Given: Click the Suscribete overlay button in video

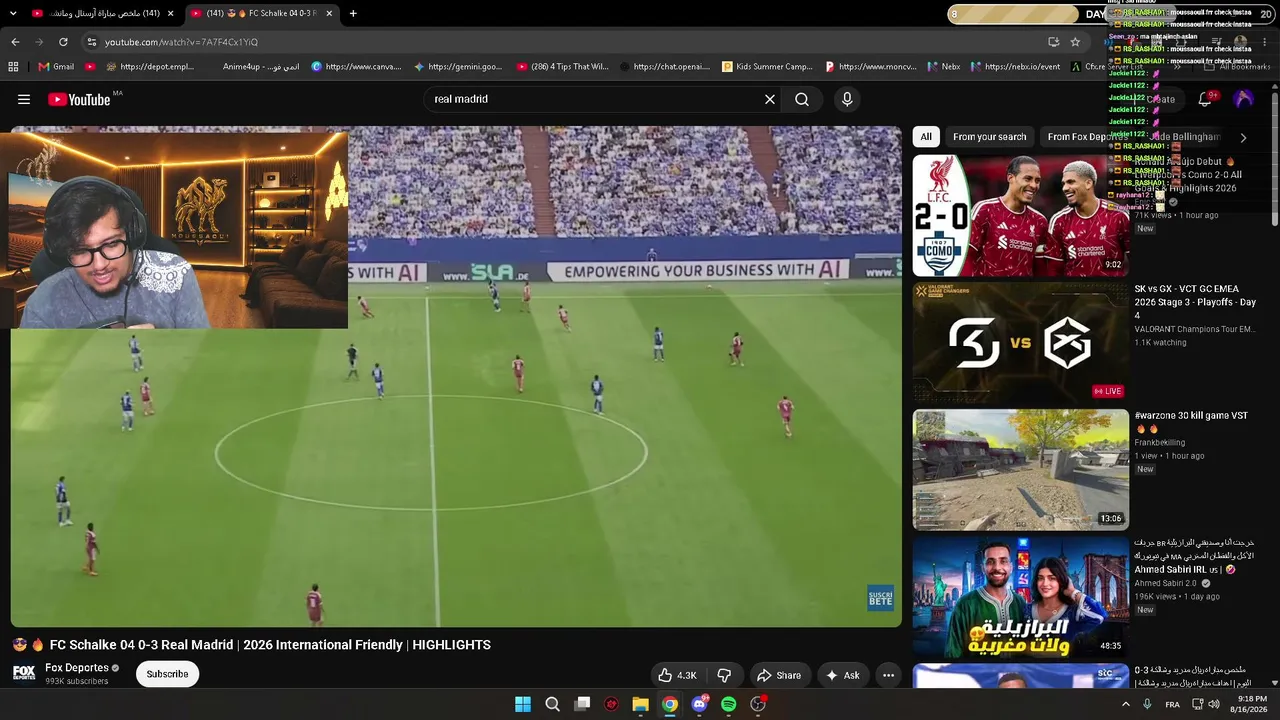Looking at the screenshot, I should (880, 598).
